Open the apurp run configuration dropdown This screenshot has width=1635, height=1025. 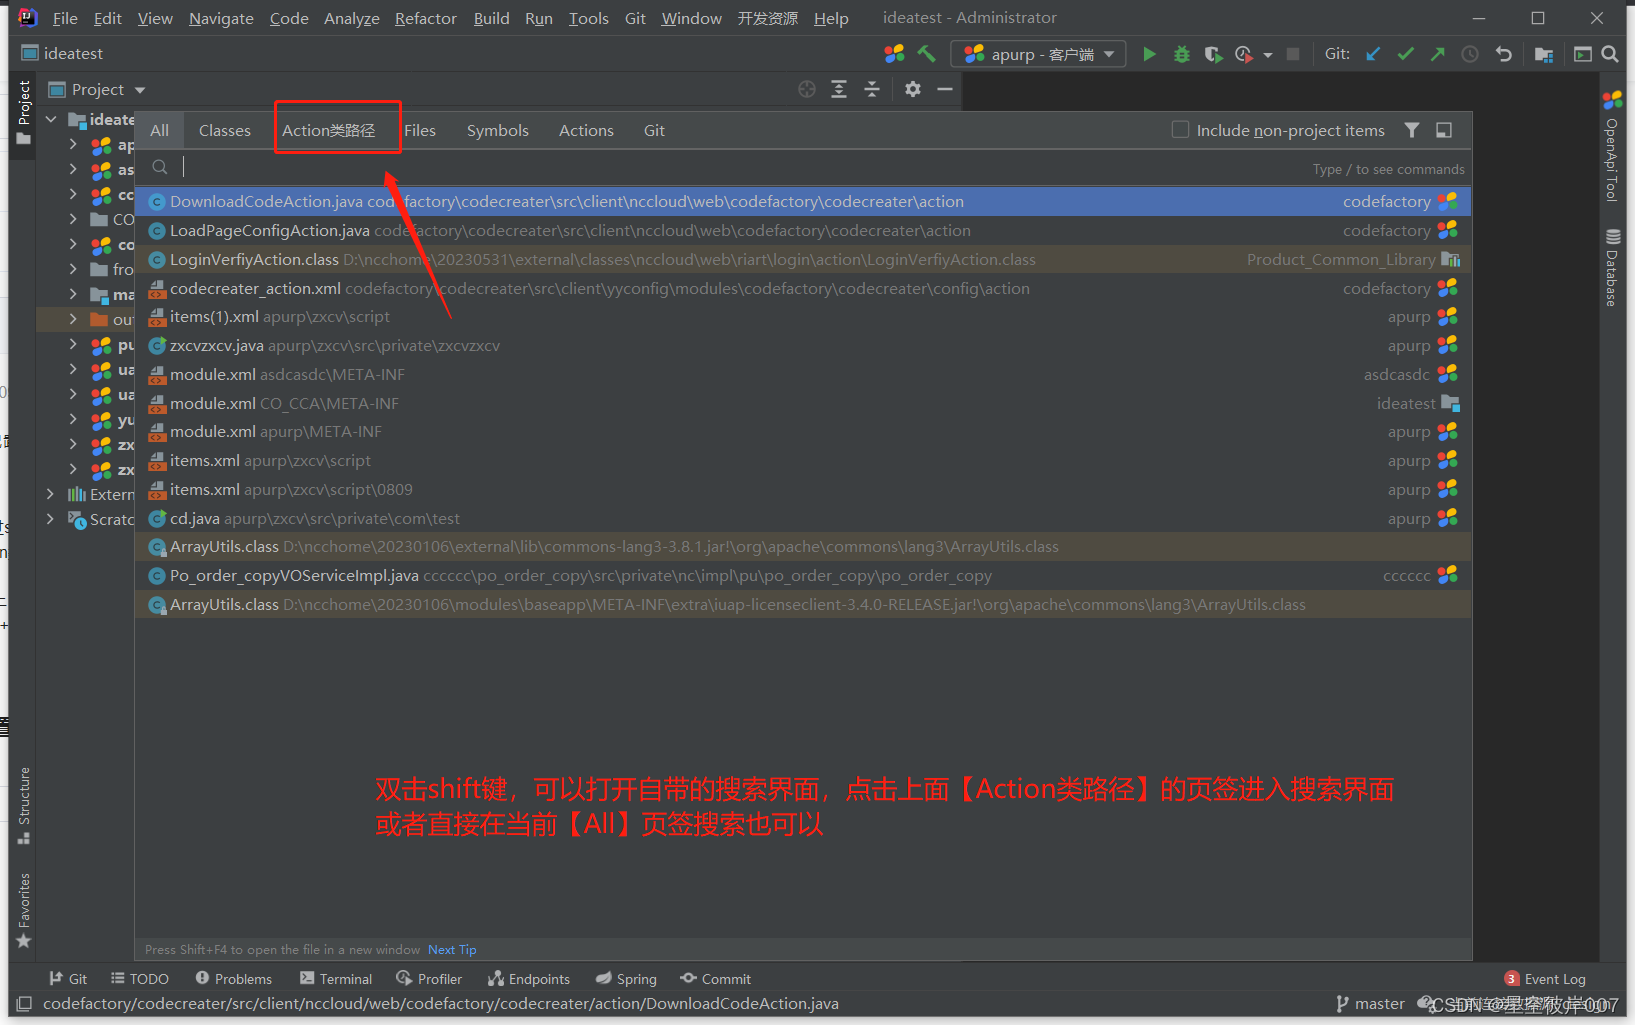(x=1038, y=54)
